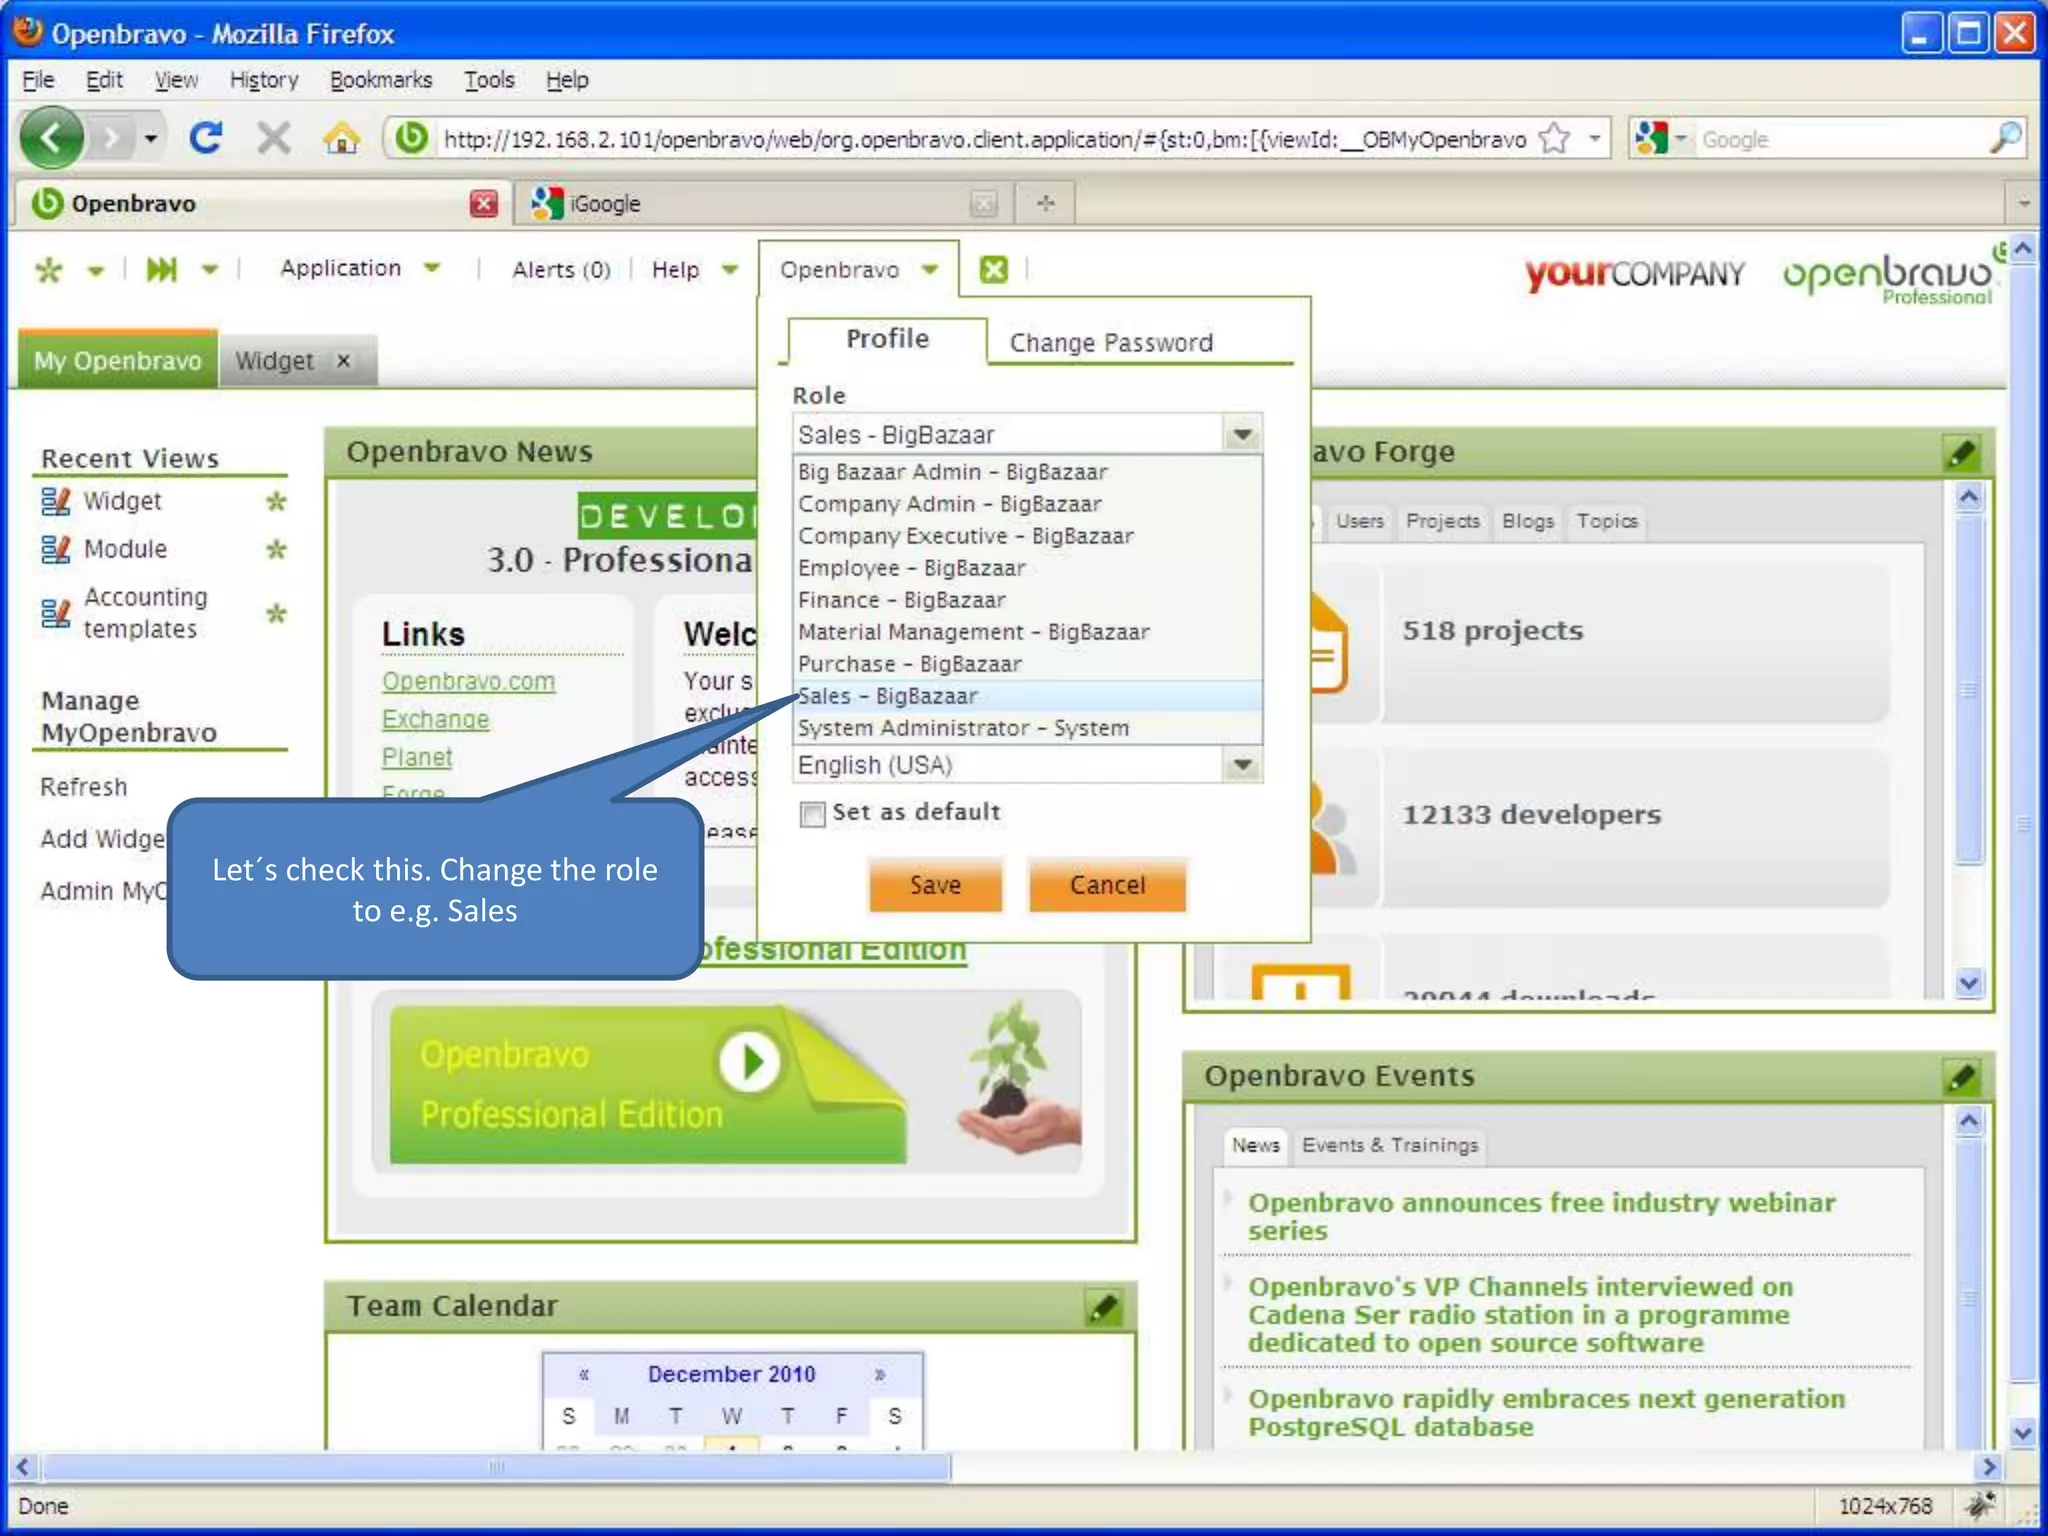
Task: Close the Widget application tab
Action: 344,361
